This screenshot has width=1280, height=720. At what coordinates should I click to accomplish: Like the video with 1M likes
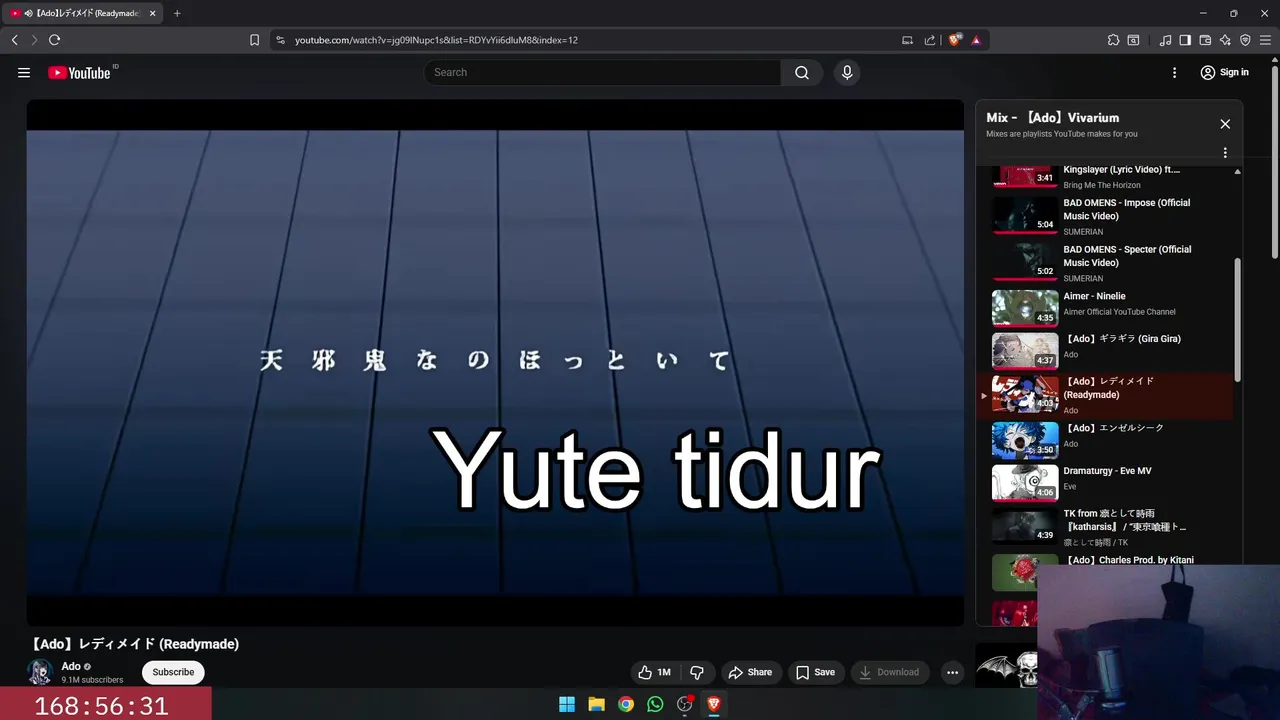coord(654,672)
